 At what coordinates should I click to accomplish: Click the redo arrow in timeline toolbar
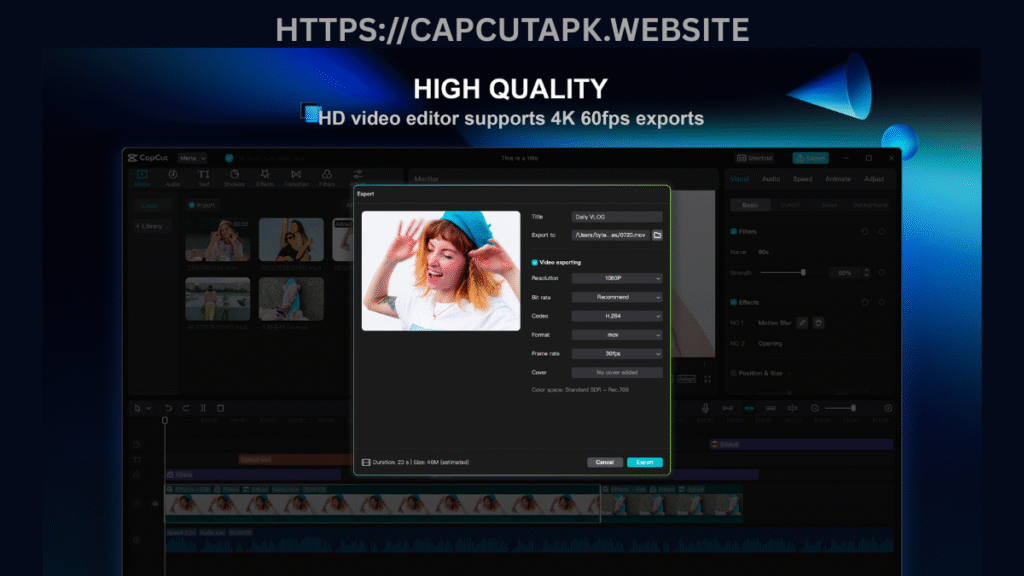[x=185, y=408]
